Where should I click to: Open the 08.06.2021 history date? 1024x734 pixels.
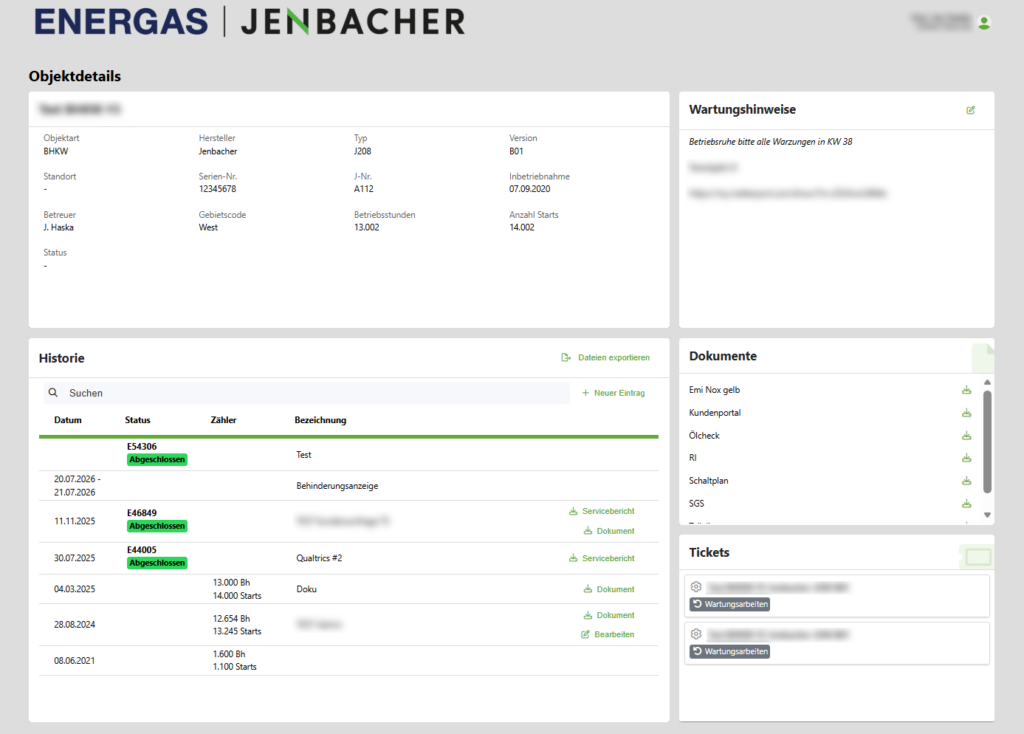pos(74,661)
